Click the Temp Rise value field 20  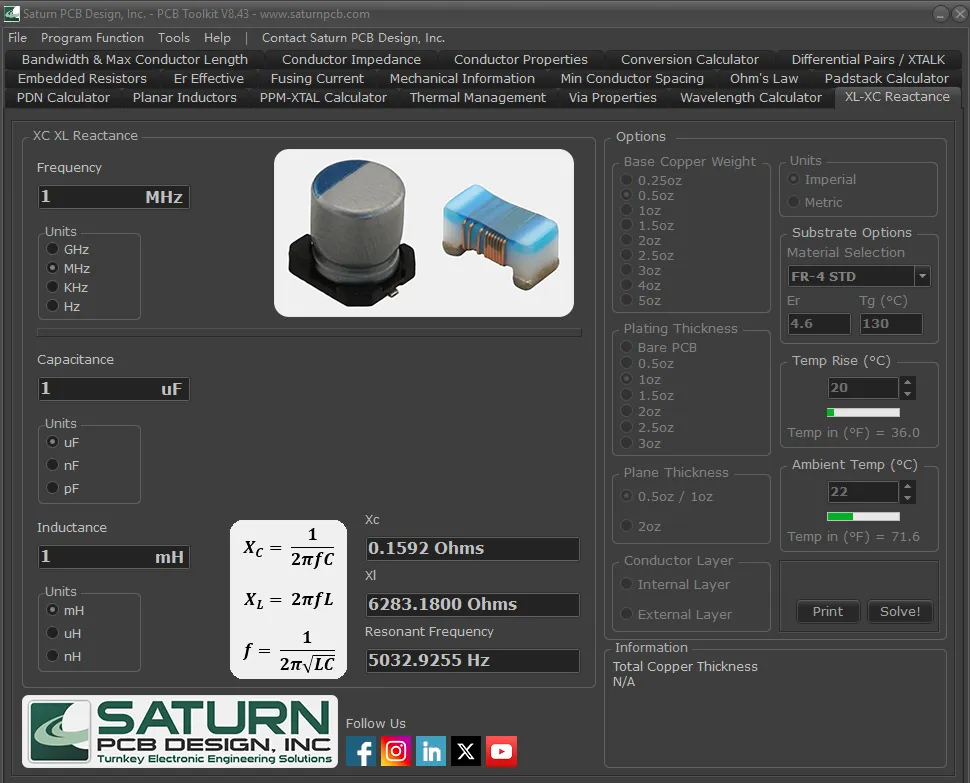[x=863, y=388]
